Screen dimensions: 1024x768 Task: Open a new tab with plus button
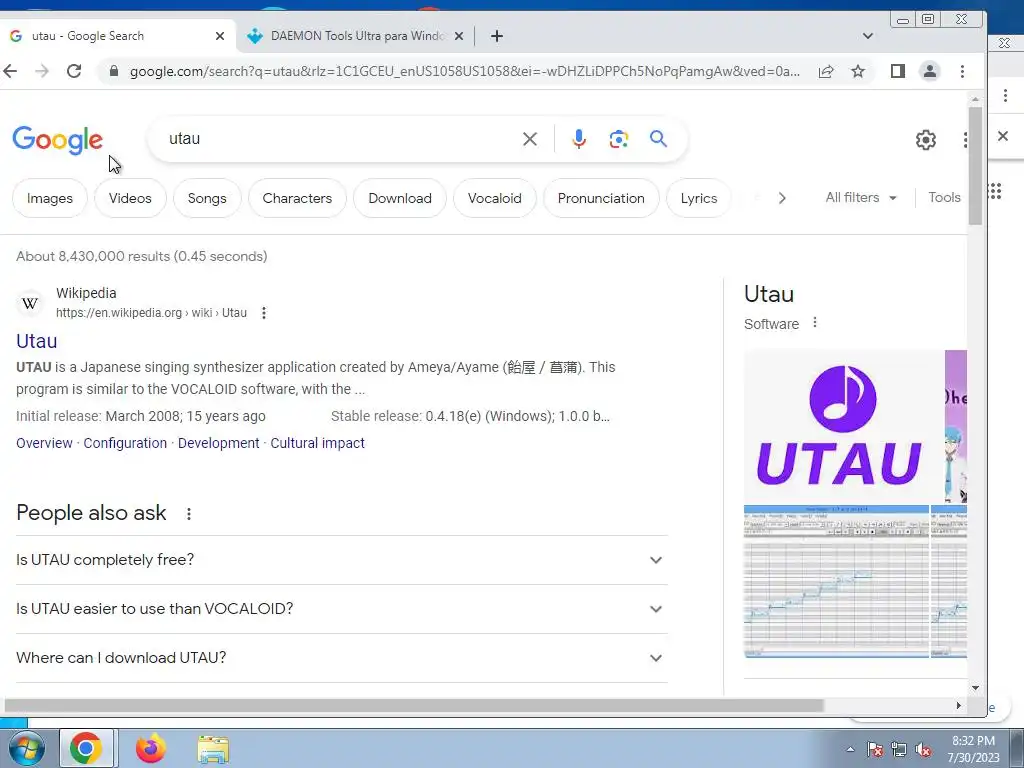496,36
